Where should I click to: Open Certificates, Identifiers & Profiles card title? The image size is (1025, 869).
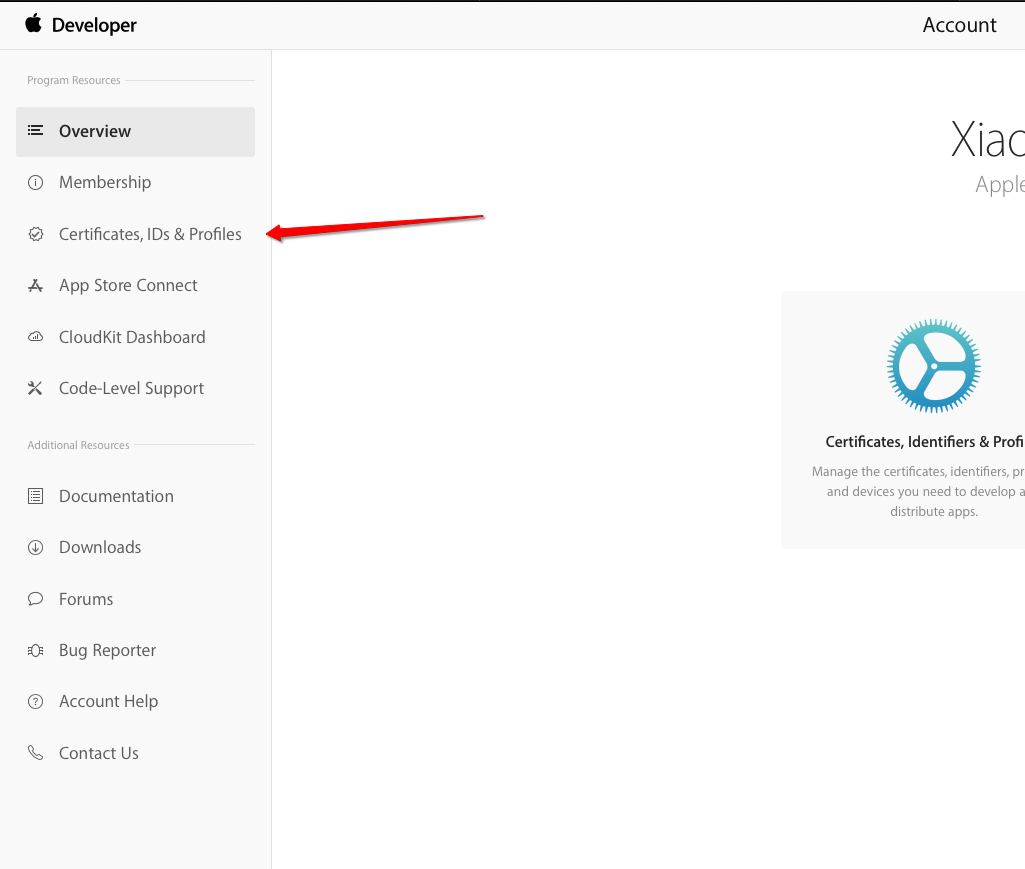(924, 442)
